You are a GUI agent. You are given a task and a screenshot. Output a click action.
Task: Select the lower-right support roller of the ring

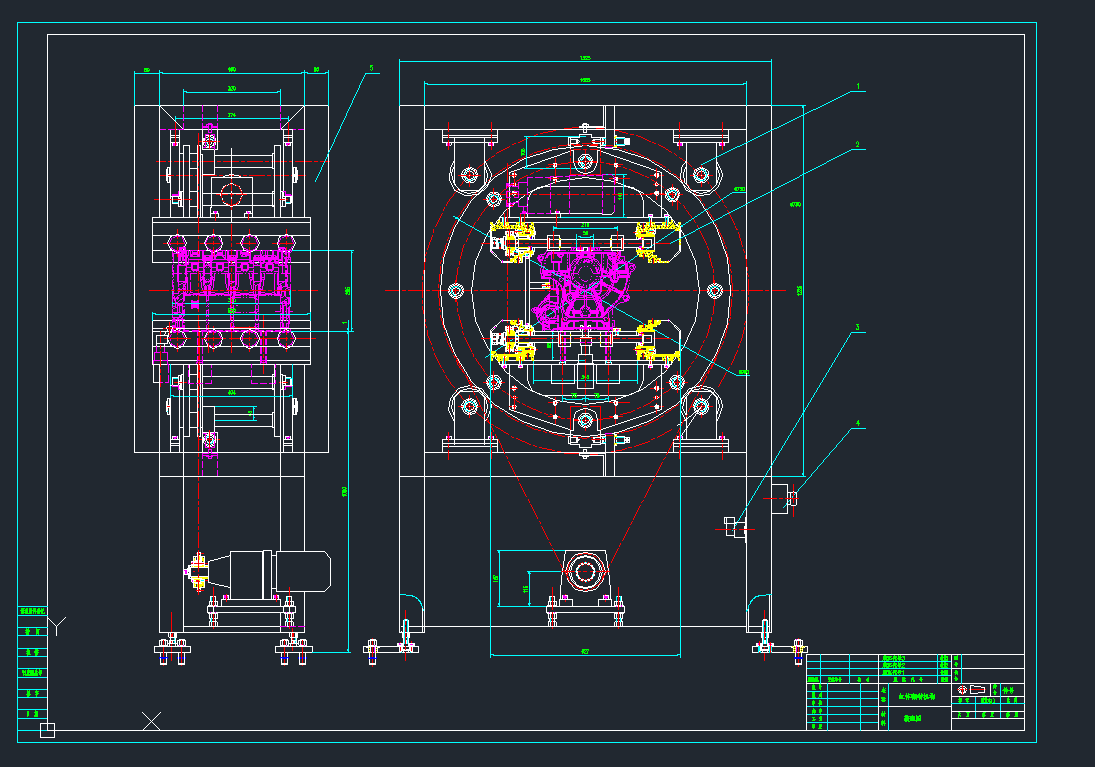(x=700, y=406)
